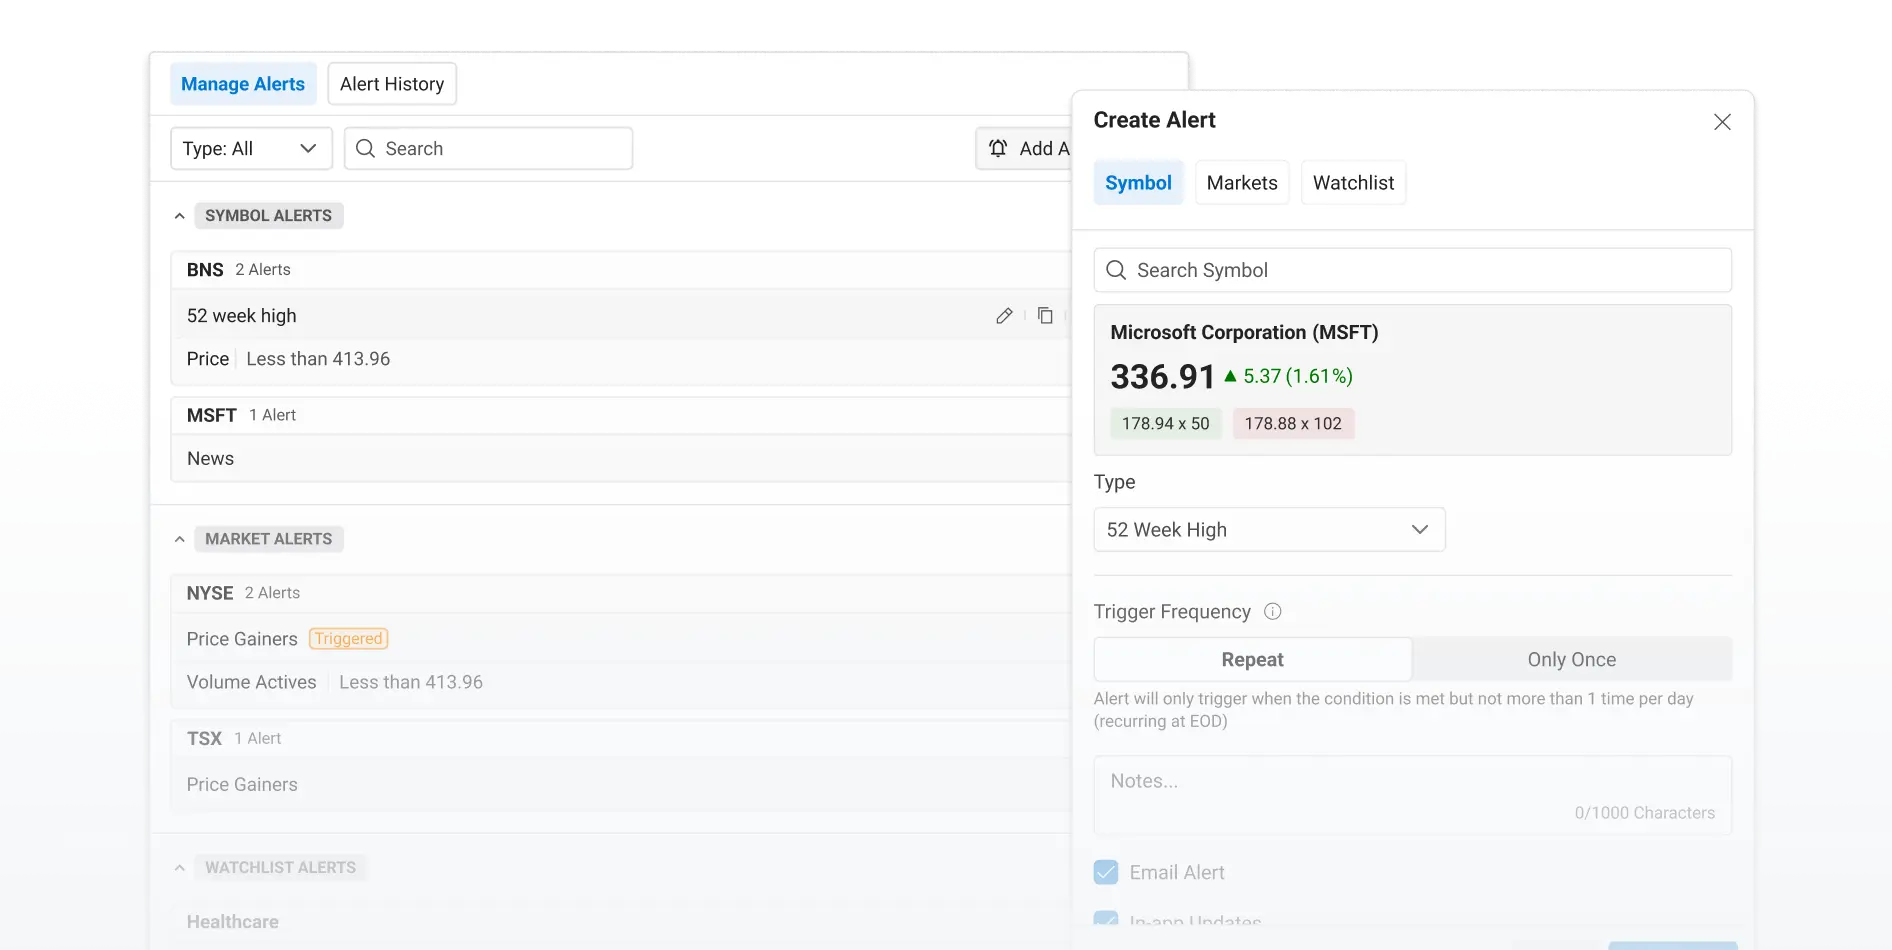1892x950 pixels.
Task: Click the 5.37 (1.61%) price change
Action: click(x=1289, y=376)
